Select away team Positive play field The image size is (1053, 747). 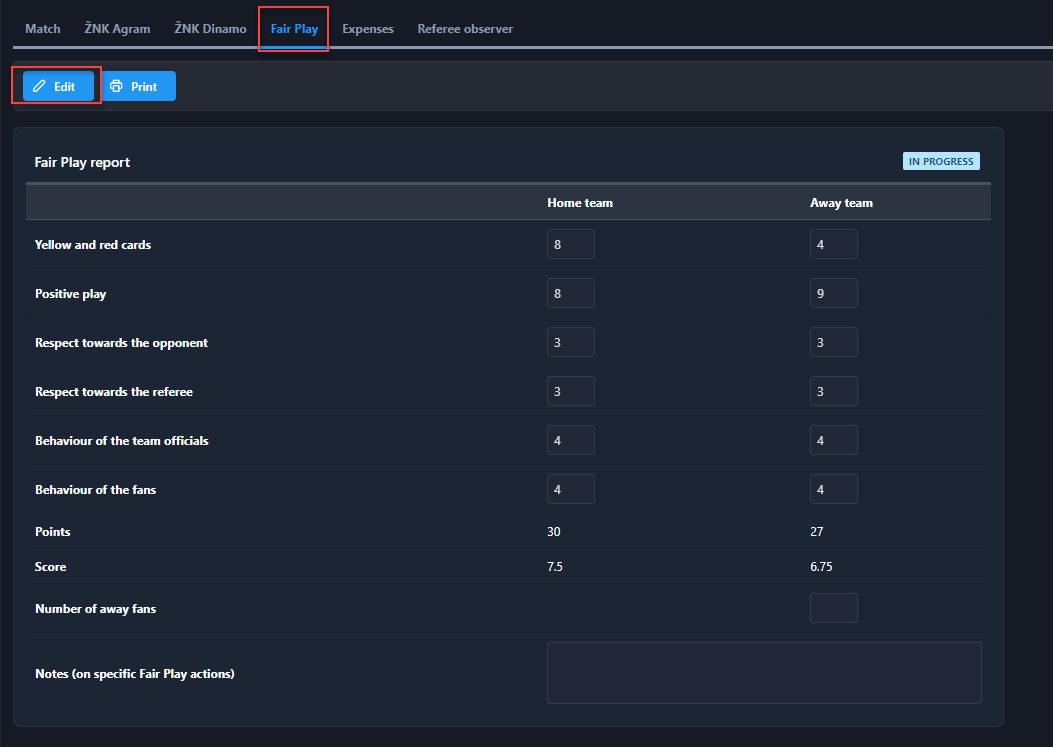[833, 293]
